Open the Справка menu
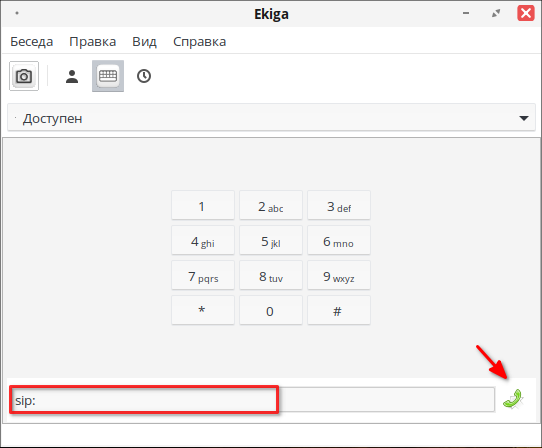This screenshot has width=542, height=448. pyautogui.click(x=199, y=41)
